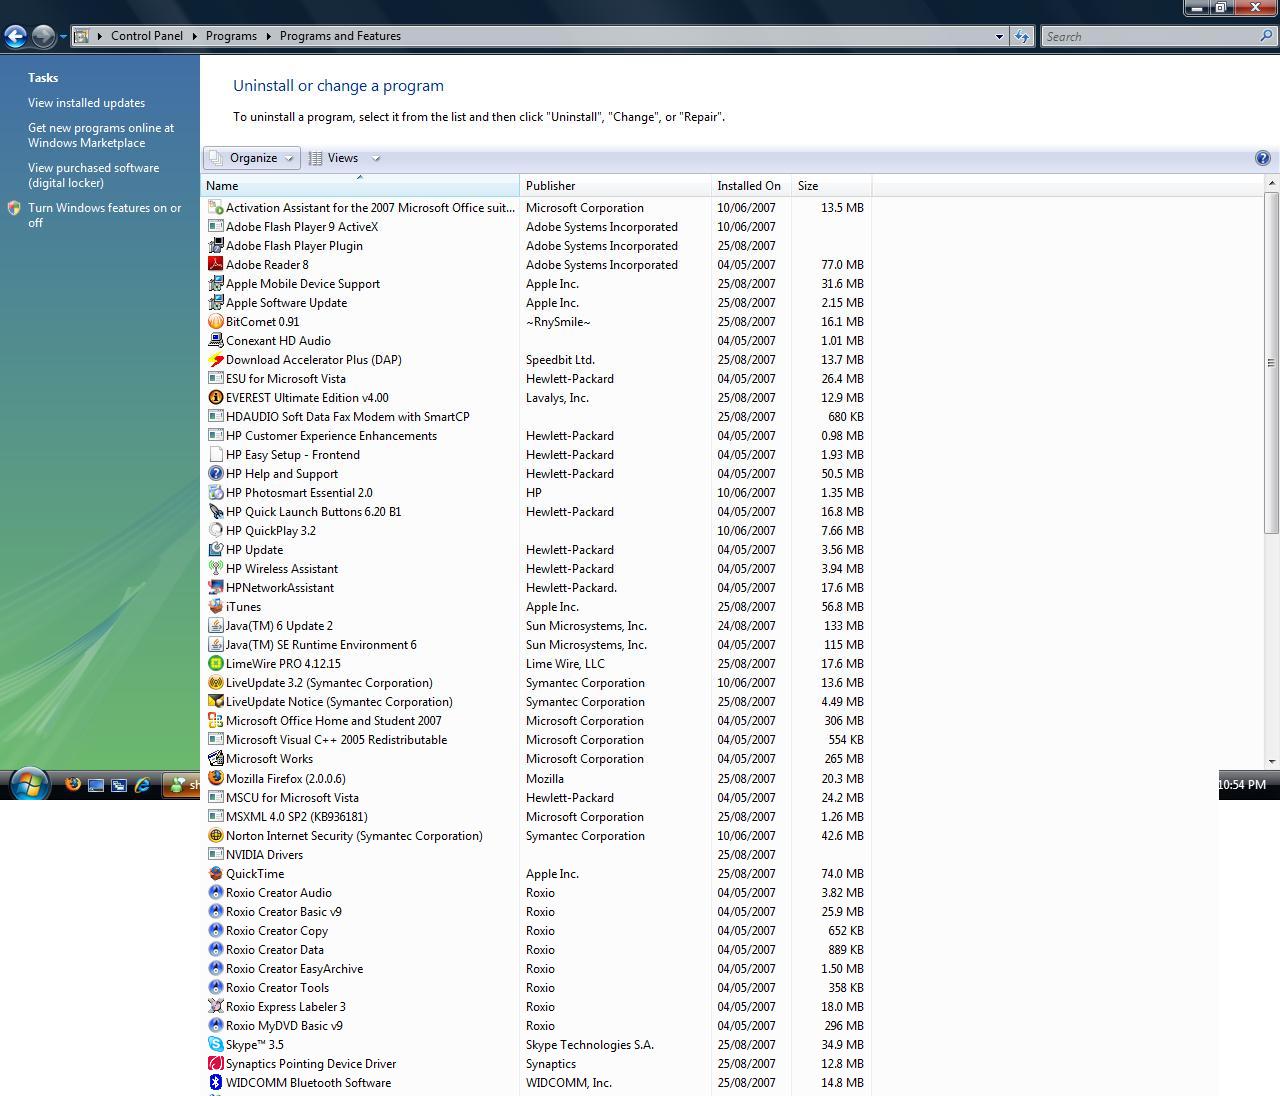Sort the list by Installed On column
The image size is (1280, 1096).
tap(752, 186)
